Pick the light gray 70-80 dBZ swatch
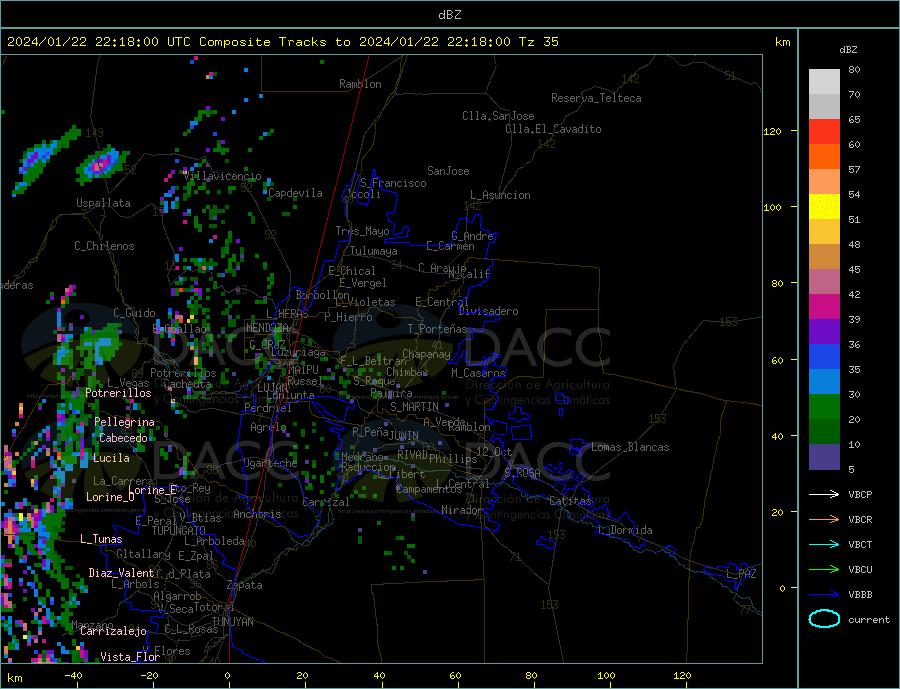The image size is (900, 689). tap(824, 82)
